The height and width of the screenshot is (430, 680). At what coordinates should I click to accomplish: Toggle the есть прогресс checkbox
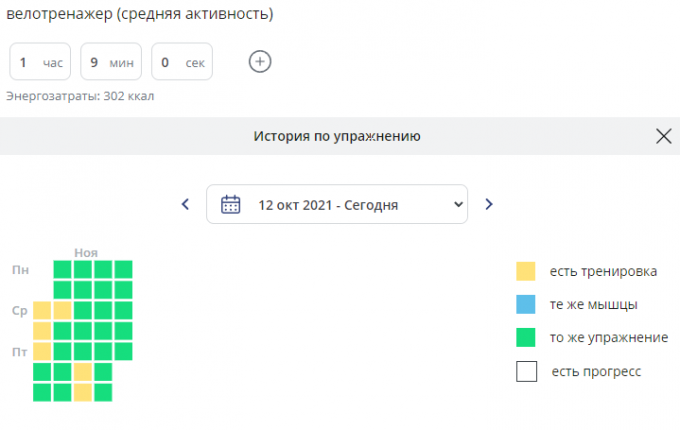526,371
